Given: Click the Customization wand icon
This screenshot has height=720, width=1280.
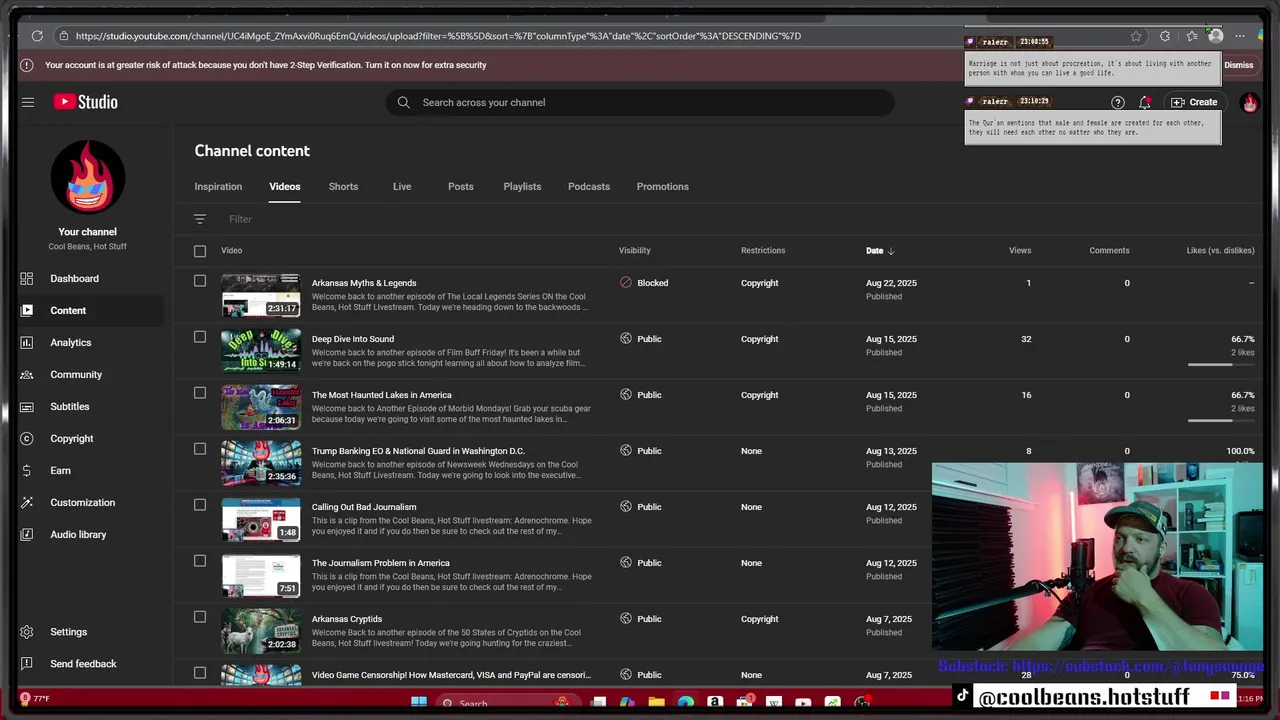Looking at the screenshot, I should [27, 502].
